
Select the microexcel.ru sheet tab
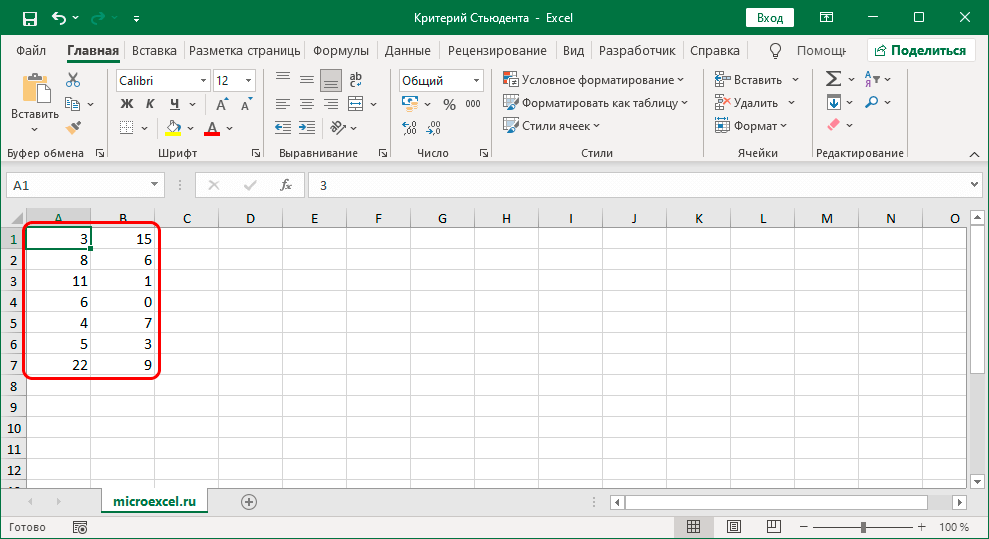(155, 502)
